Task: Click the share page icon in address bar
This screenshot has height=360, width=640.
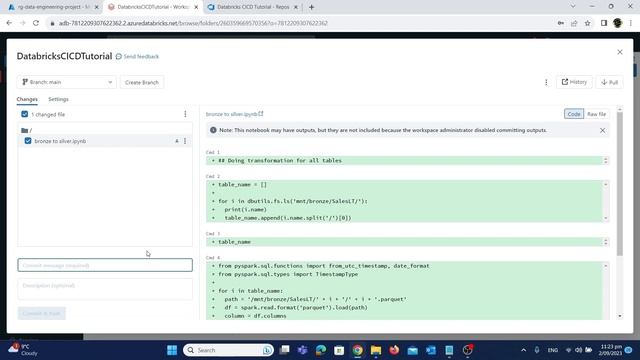Action: (x=574, y=23)
